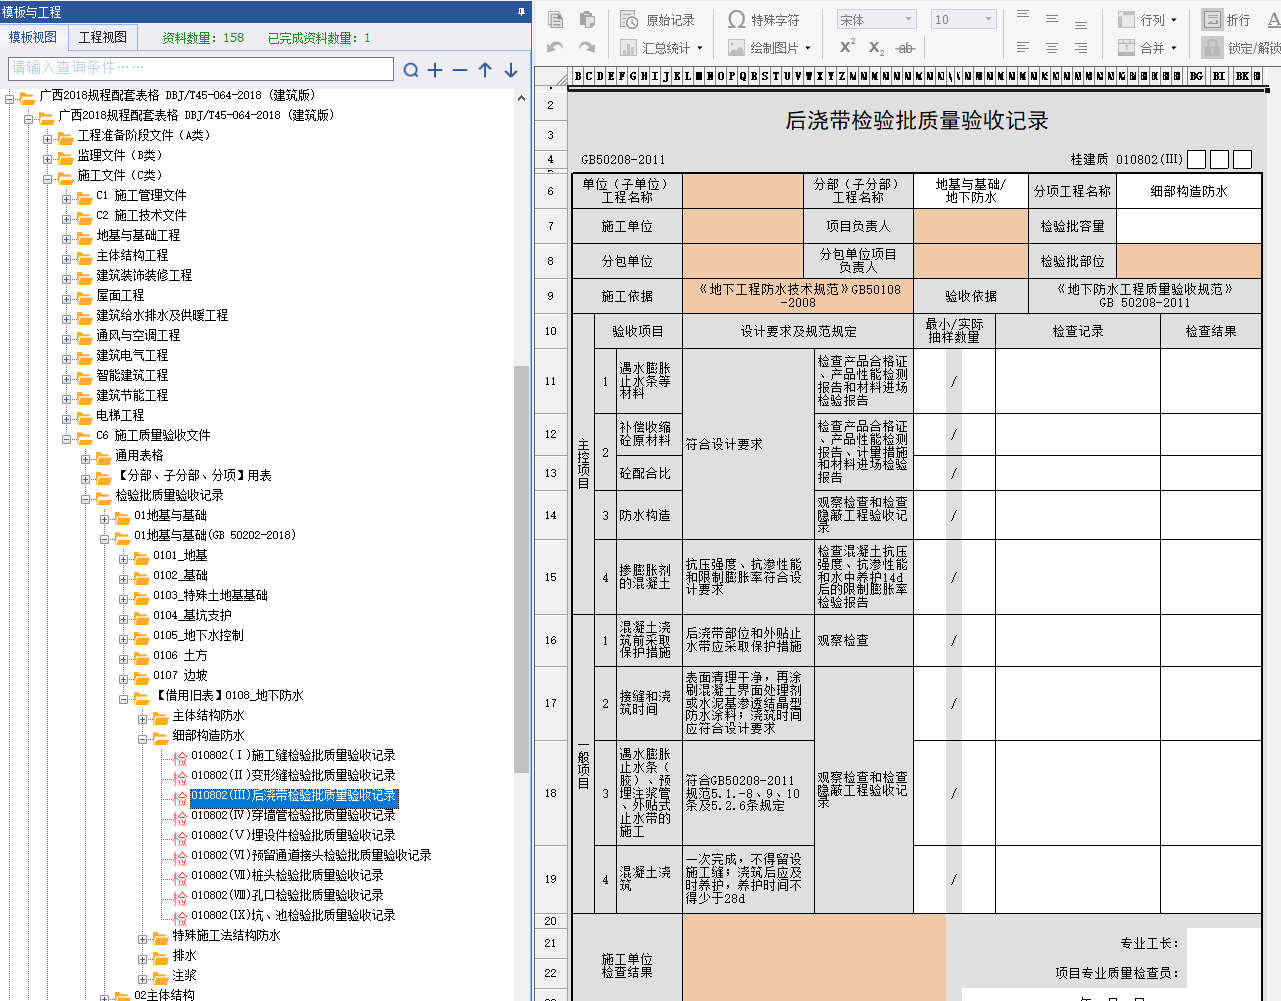The image size is (1281, 1001).
Task: Tick second checkbox after 010802(Ⅲ)
Action: tap(1219, 159)
